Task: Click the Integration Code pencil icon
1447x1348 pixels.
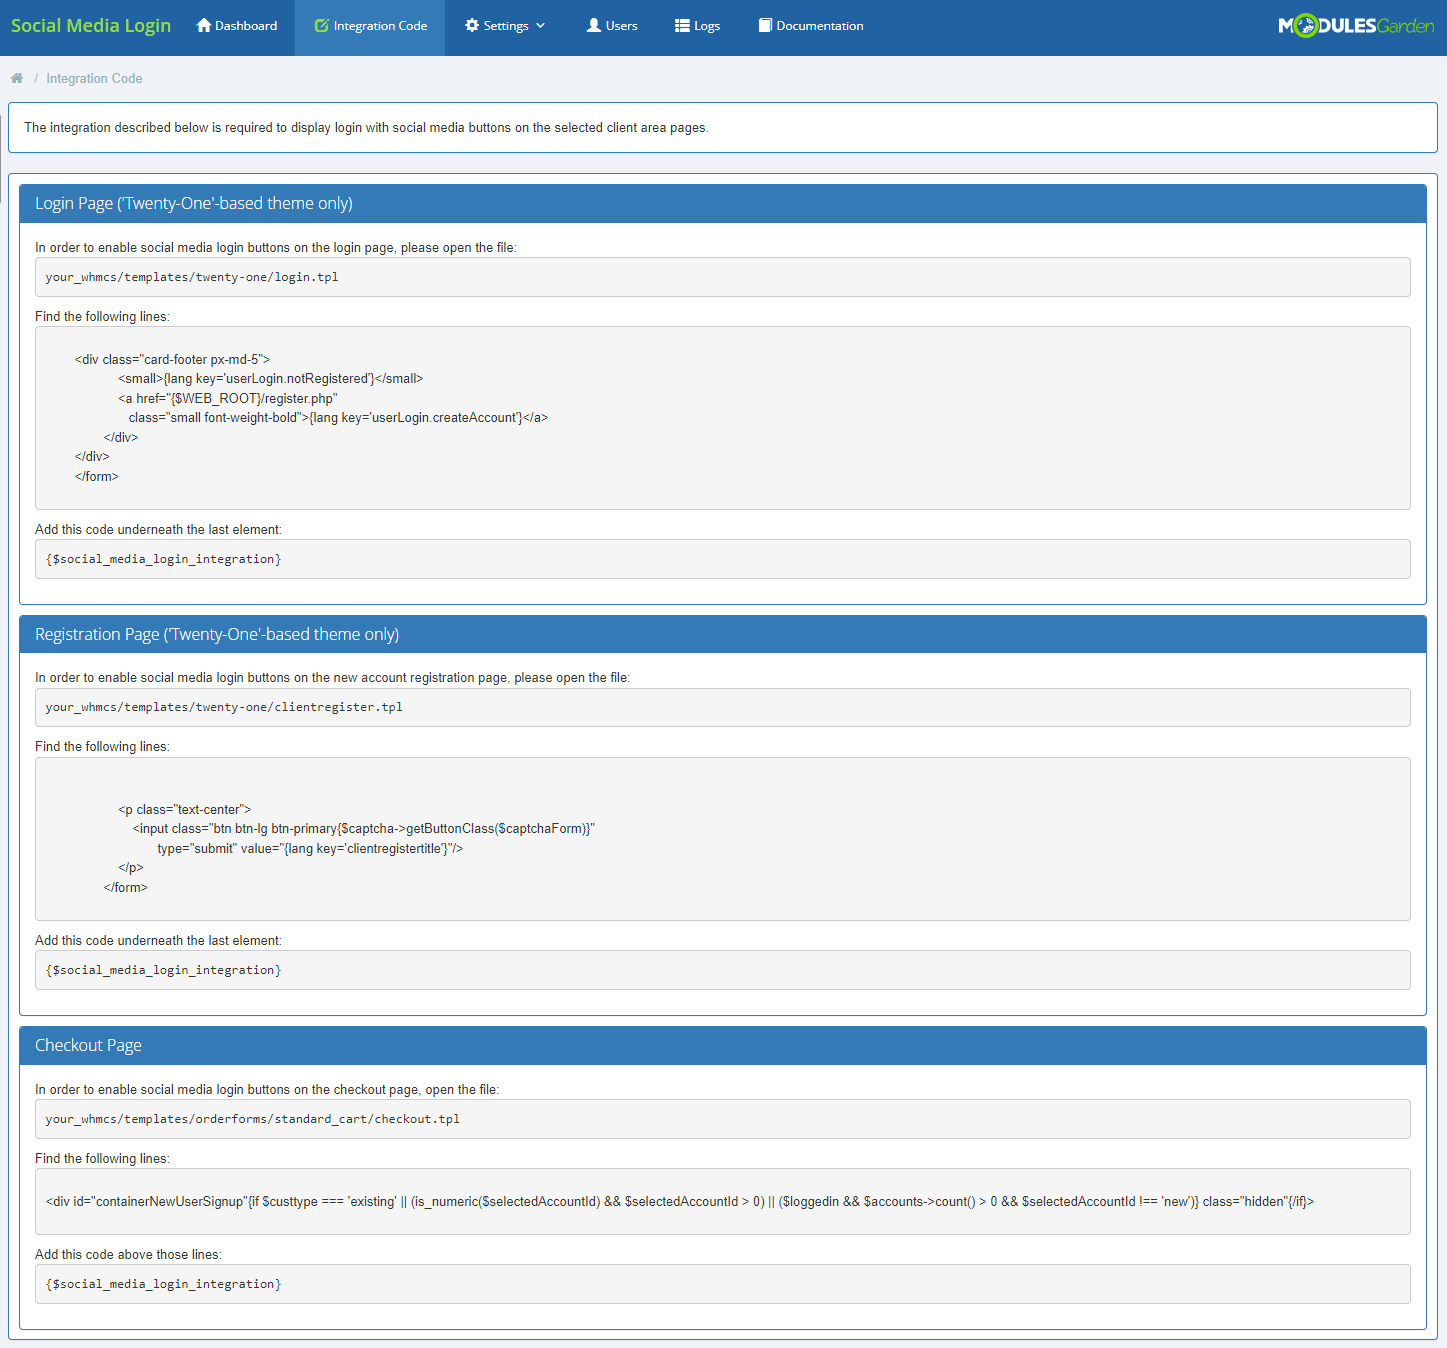Action: click(322, 25)
